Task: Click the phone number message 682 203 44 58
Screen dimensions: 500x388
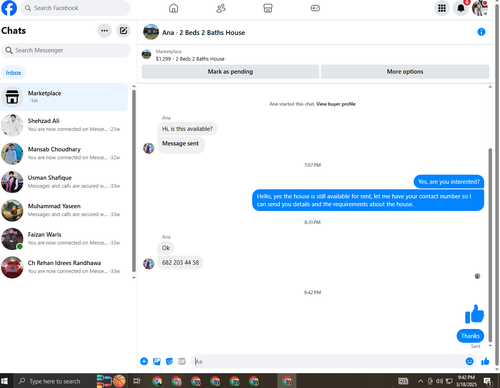Action: [180, 263]
